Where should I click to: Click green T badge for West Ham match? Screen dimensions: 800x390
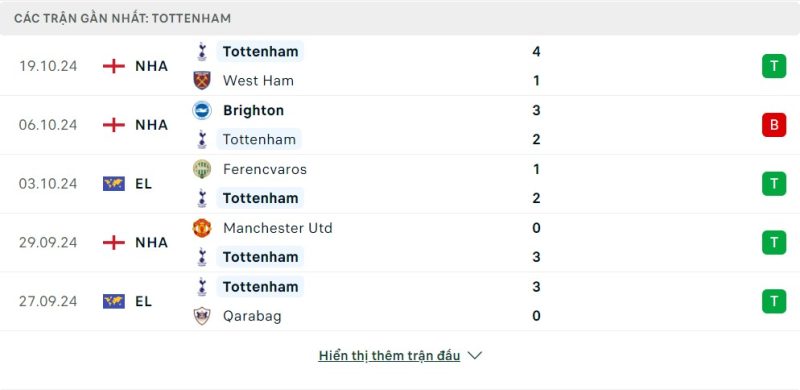coord(774,66)
